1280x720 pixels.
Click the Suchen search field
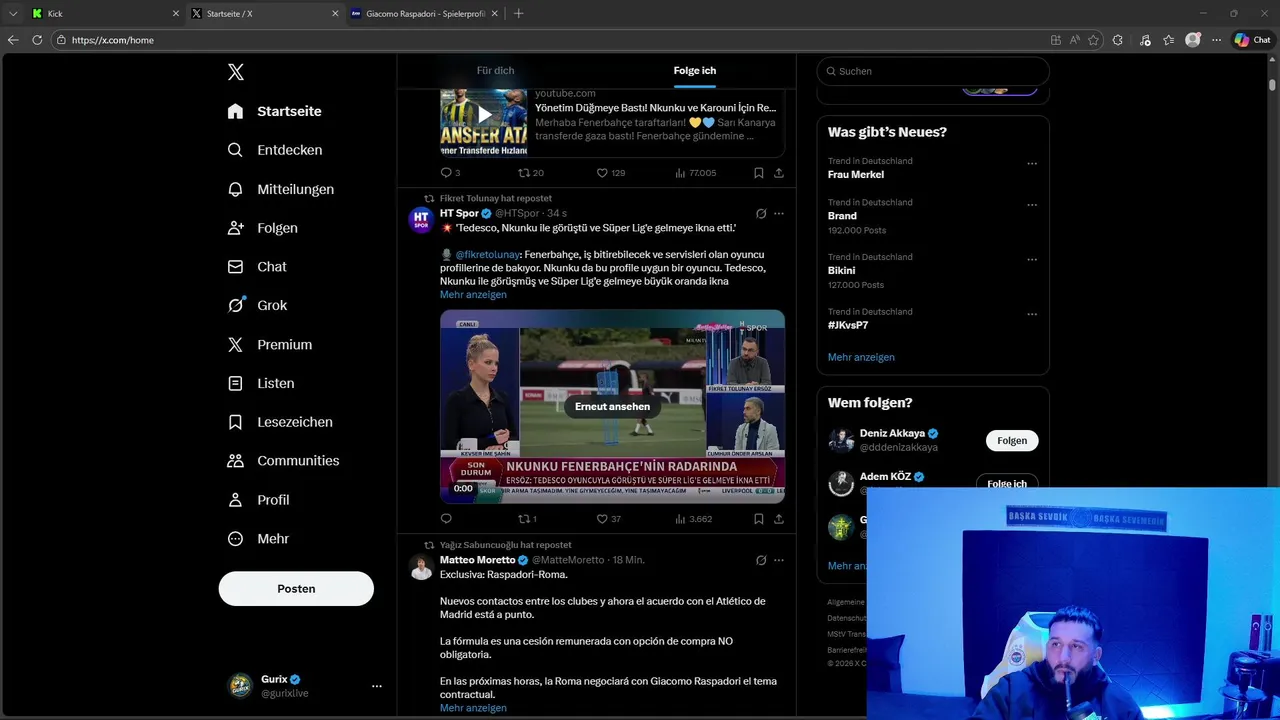[x=933, y=71]
